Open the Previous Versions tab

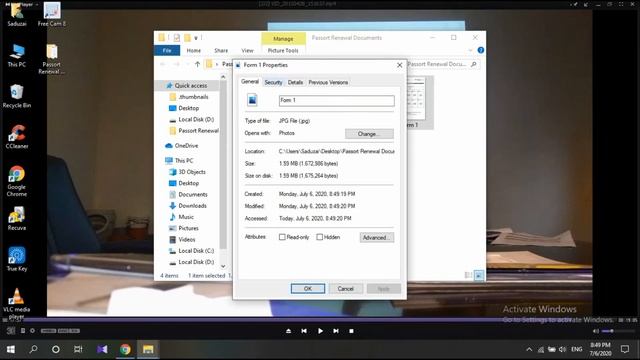328,82
